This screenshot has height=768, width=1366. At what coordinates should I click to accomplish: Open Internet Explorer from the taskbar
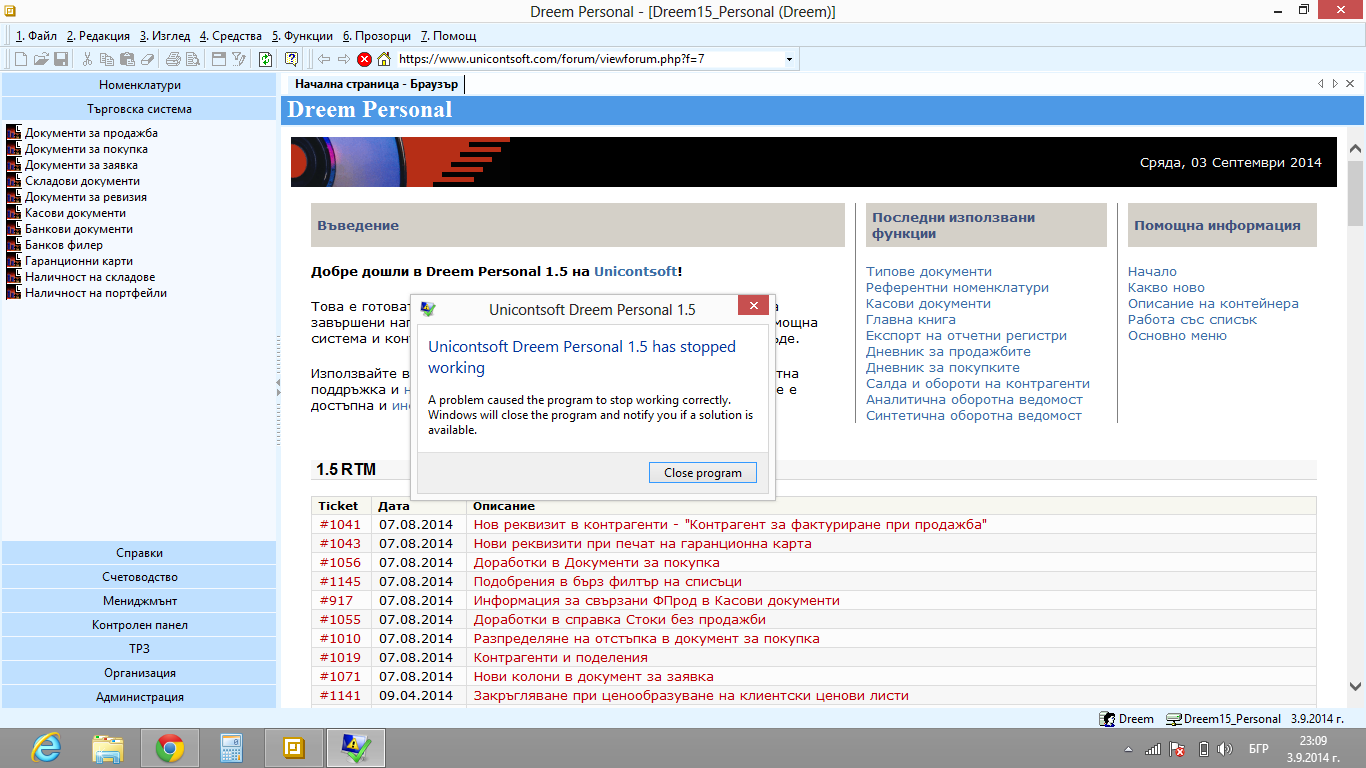point(46,748)
